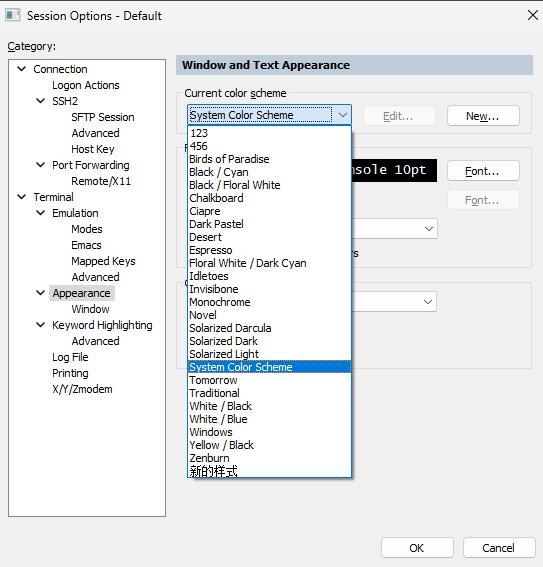Dismiss dialog with Cancel button
This screenshot has height=567, width=543.
click(499, 548)
